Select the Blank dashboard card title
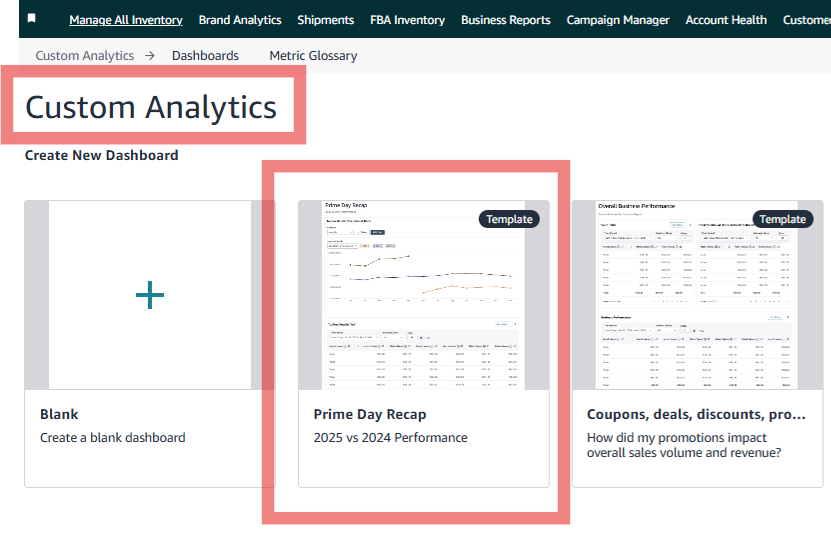The width and height of the screenshot is (831, 542). (x=59, y=414)
